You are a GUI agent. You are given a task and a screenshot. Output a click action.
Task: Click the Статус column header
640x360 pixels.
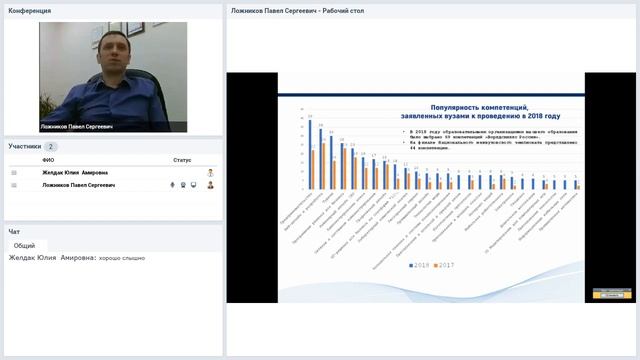coord(182,160)
